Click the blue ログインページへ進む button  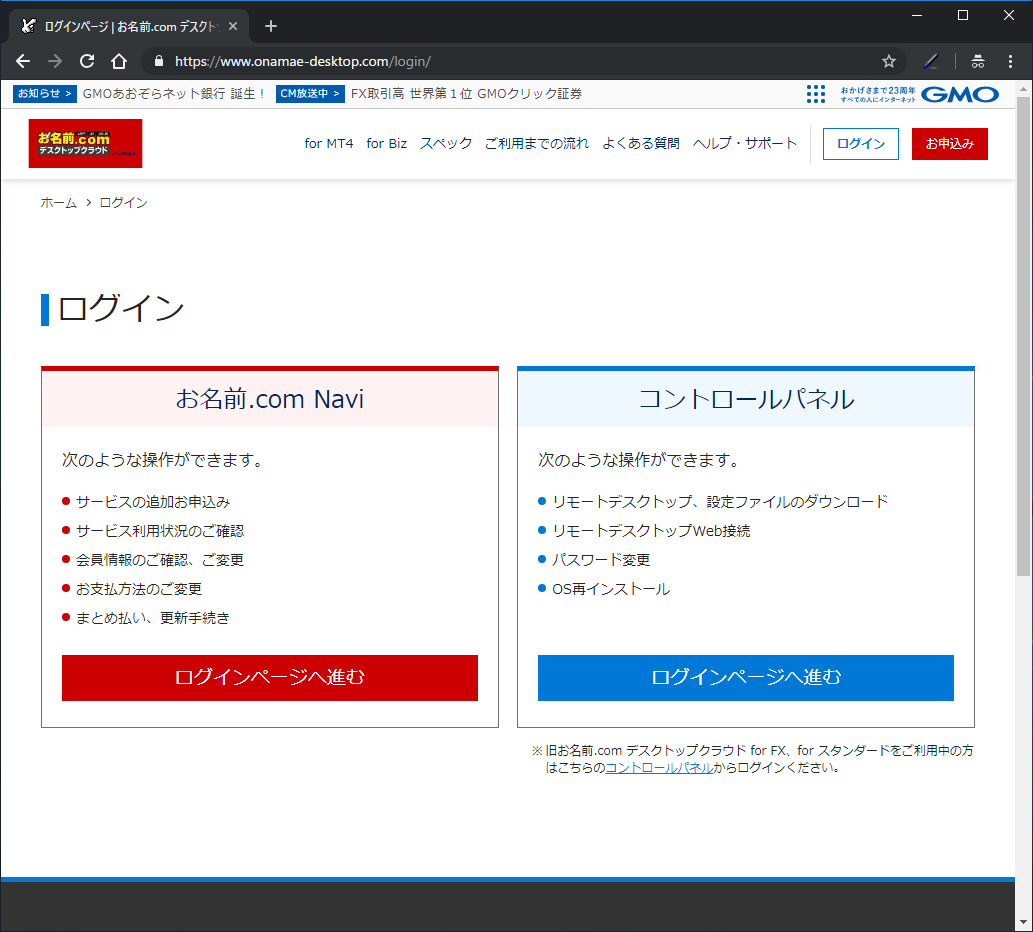click(x=746, y=678)
